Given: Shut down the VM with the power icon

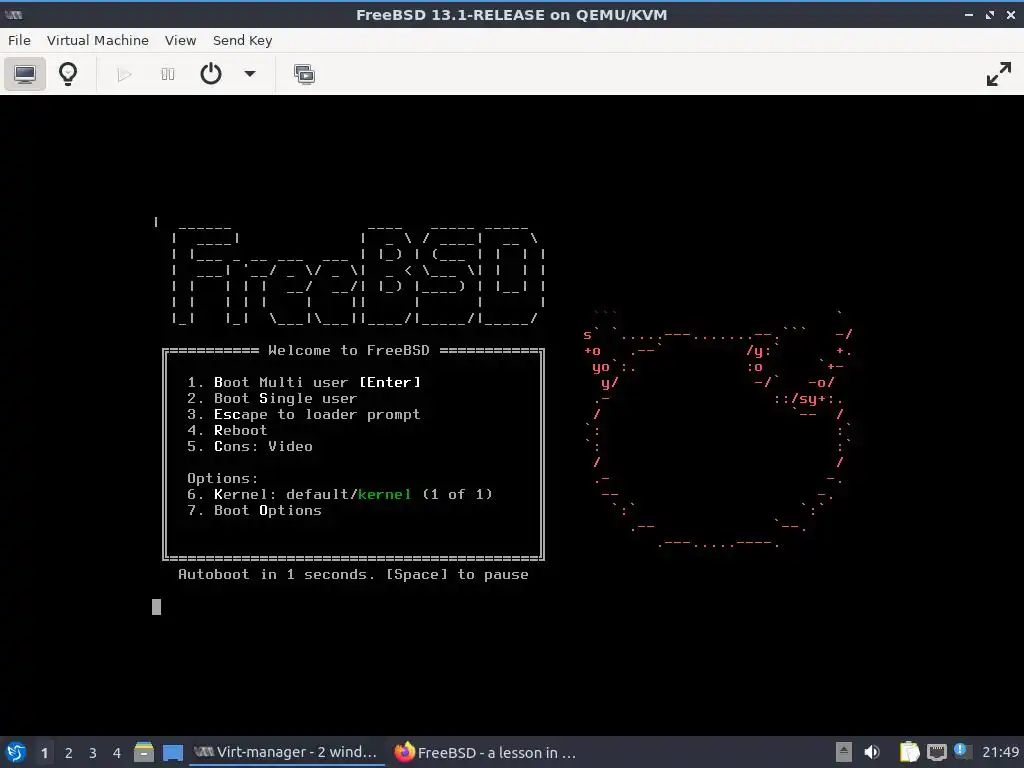Looking at the screenshot, I should (210, 74).
